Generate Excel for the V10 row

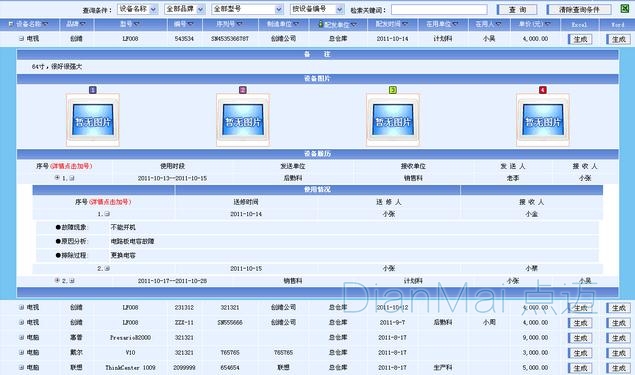580,353
